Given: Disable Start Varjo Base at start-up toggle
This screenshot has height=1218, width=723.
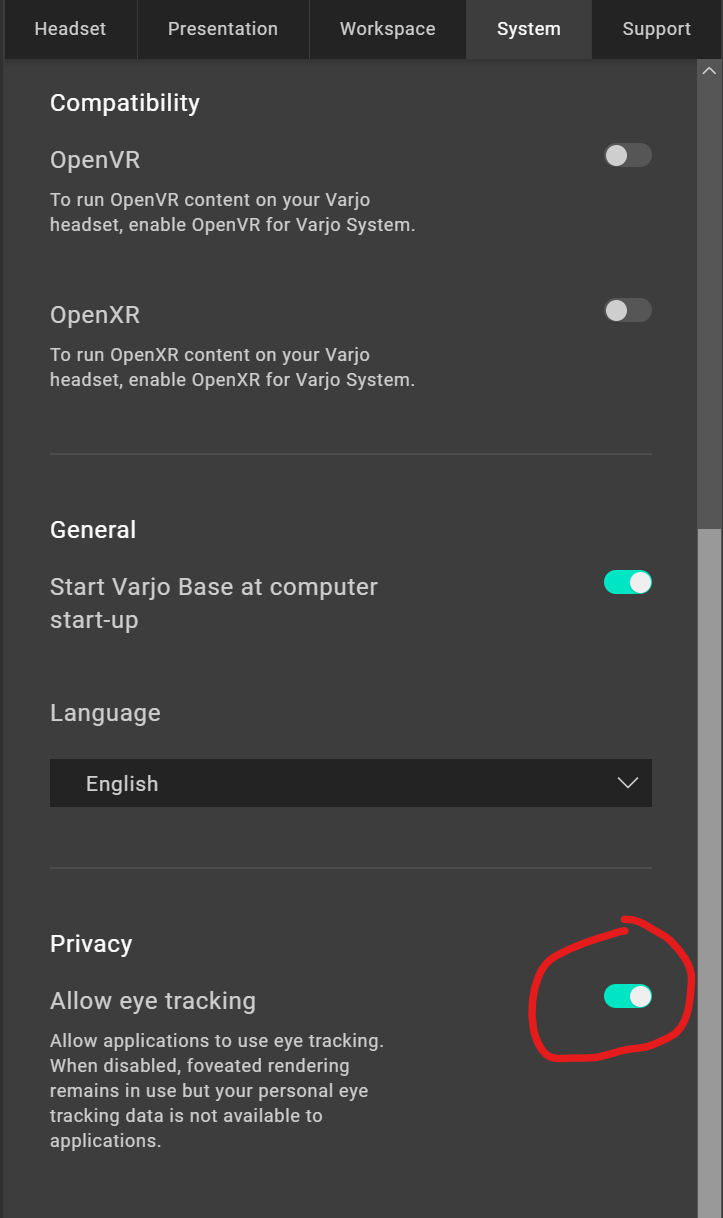Looking at the screenshot, I should pos(627,582).
